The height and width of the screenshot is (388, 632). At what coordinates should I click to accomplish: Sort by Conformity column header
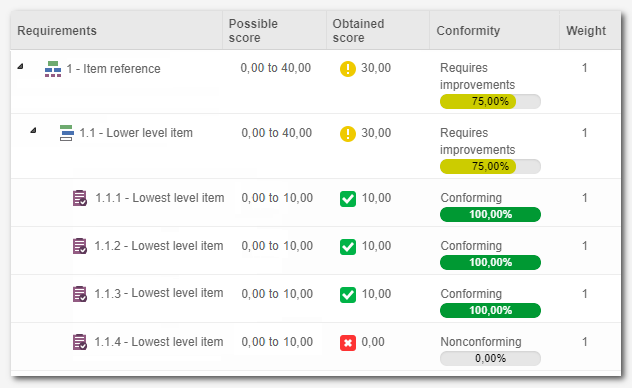[494, 31]
